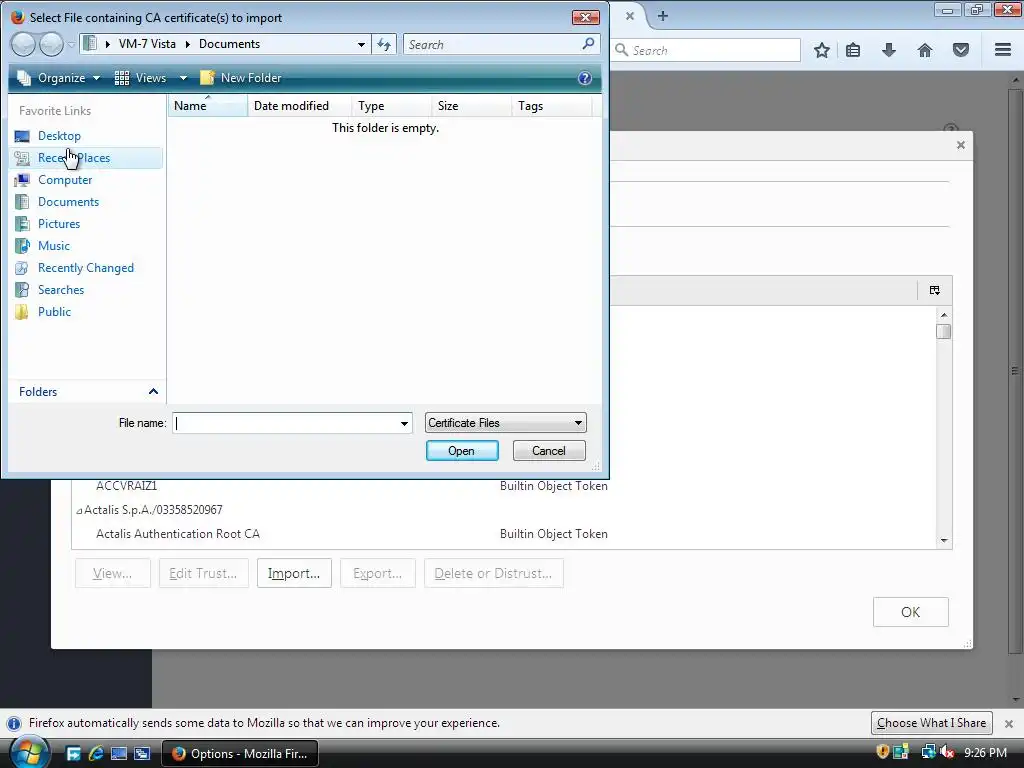Click the Pocket icon in Firefox toolbar
This screenshot has height=768, width=1024.
coord(961,50)
